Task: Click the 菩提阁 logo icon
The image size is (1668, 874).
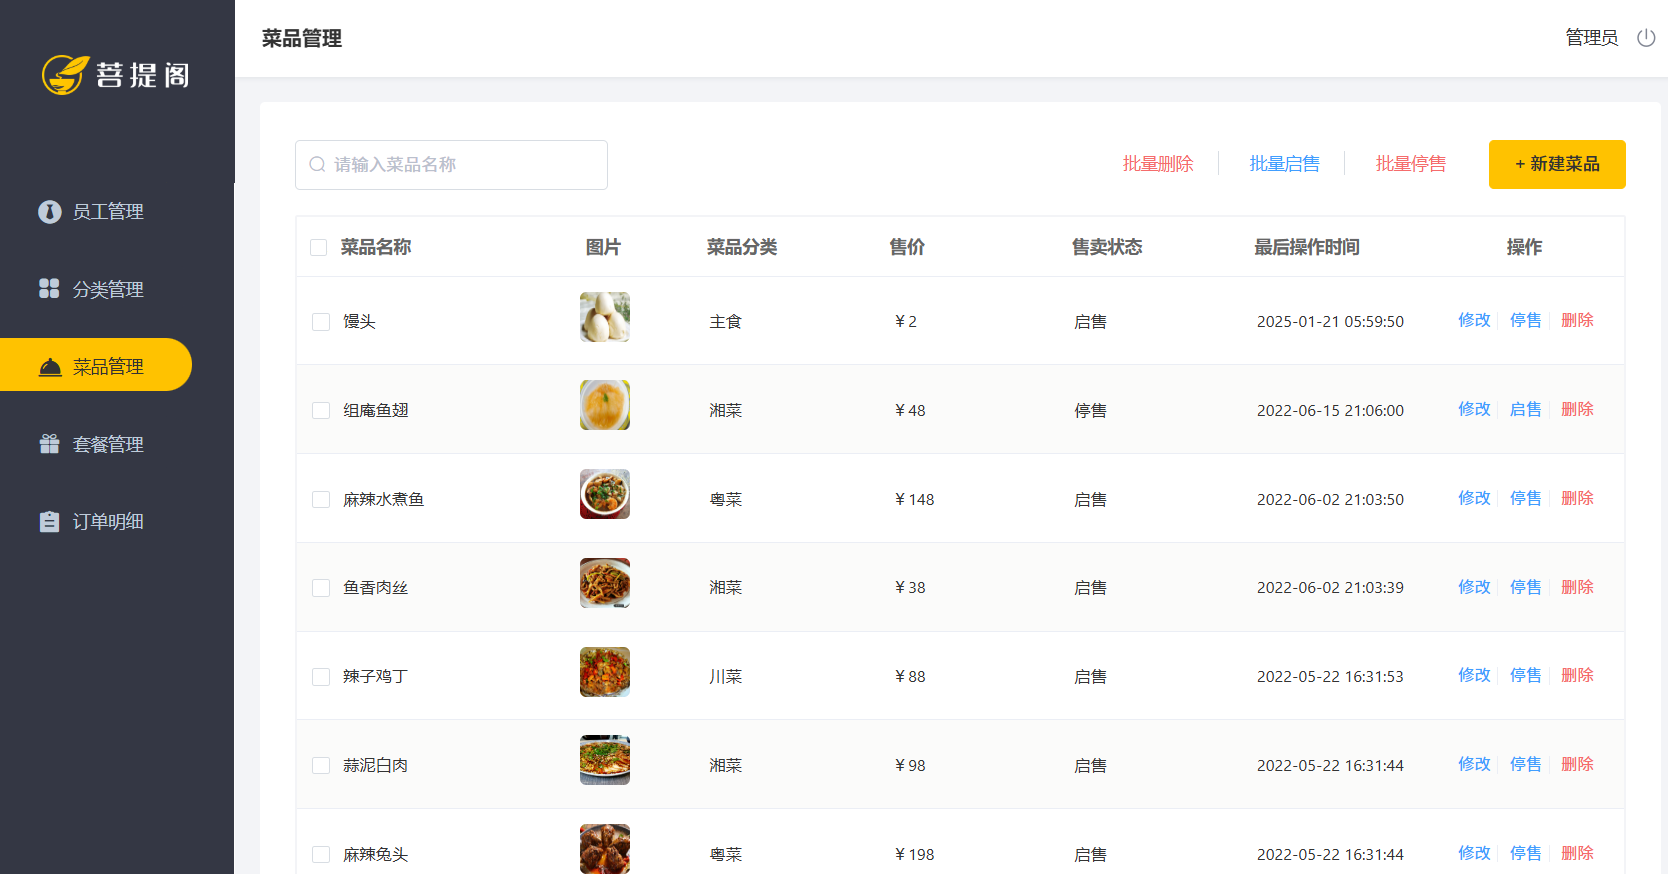Action: click(65, 75)
